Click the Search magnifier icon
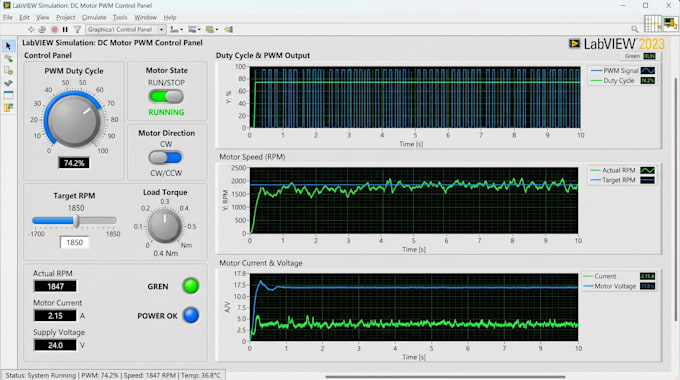Image resolution: width=680 pixels, height=380 pixels. [x=635, y=29]
